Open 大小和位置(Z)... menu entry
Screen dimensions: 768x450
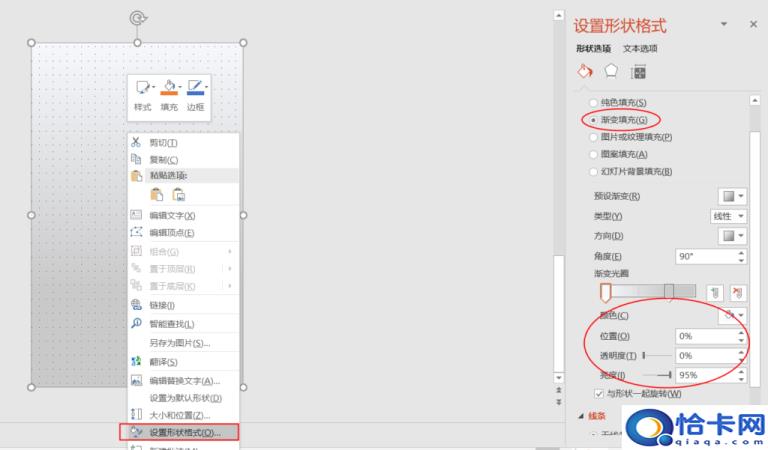pyautogui.click(x=179, y=415)
